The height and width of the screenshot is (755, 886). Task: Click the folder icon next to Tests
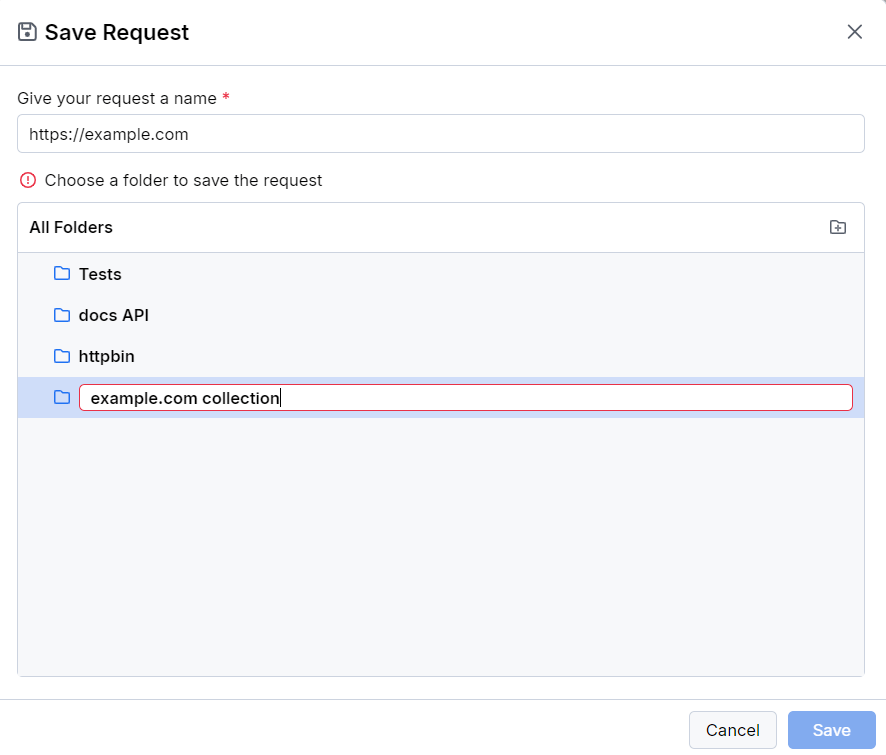tap(61, 274)
